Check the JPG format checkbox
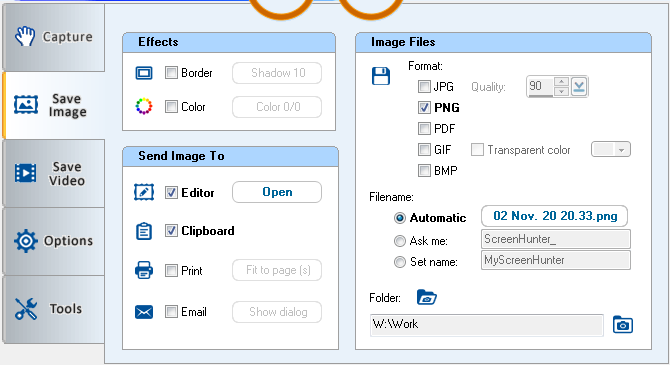The height and width of the screenshot is (365, 670). point(424,87)
